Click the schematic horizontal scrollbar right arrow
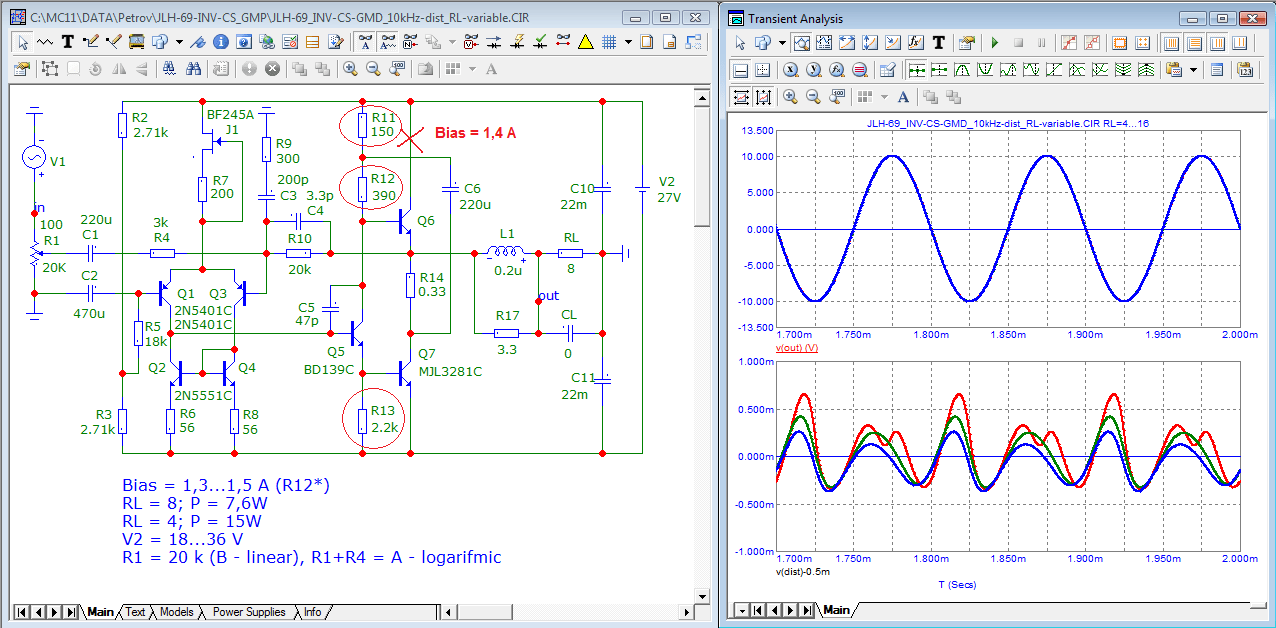Viewport: 1276px width, 628px height. pos(684,612)
